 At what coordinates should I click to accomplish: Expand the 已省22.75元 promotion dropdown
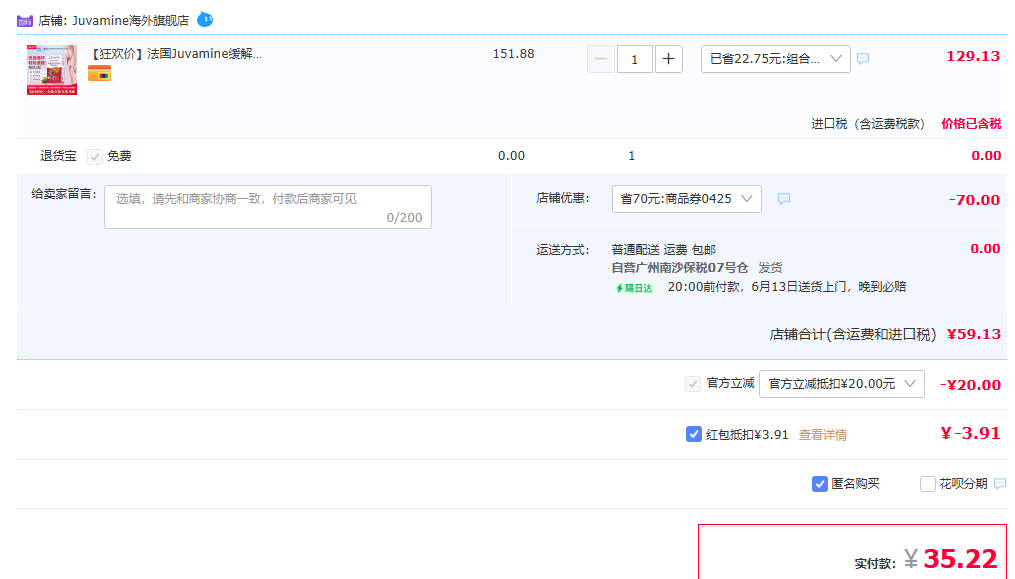click(x=775, y=59)
